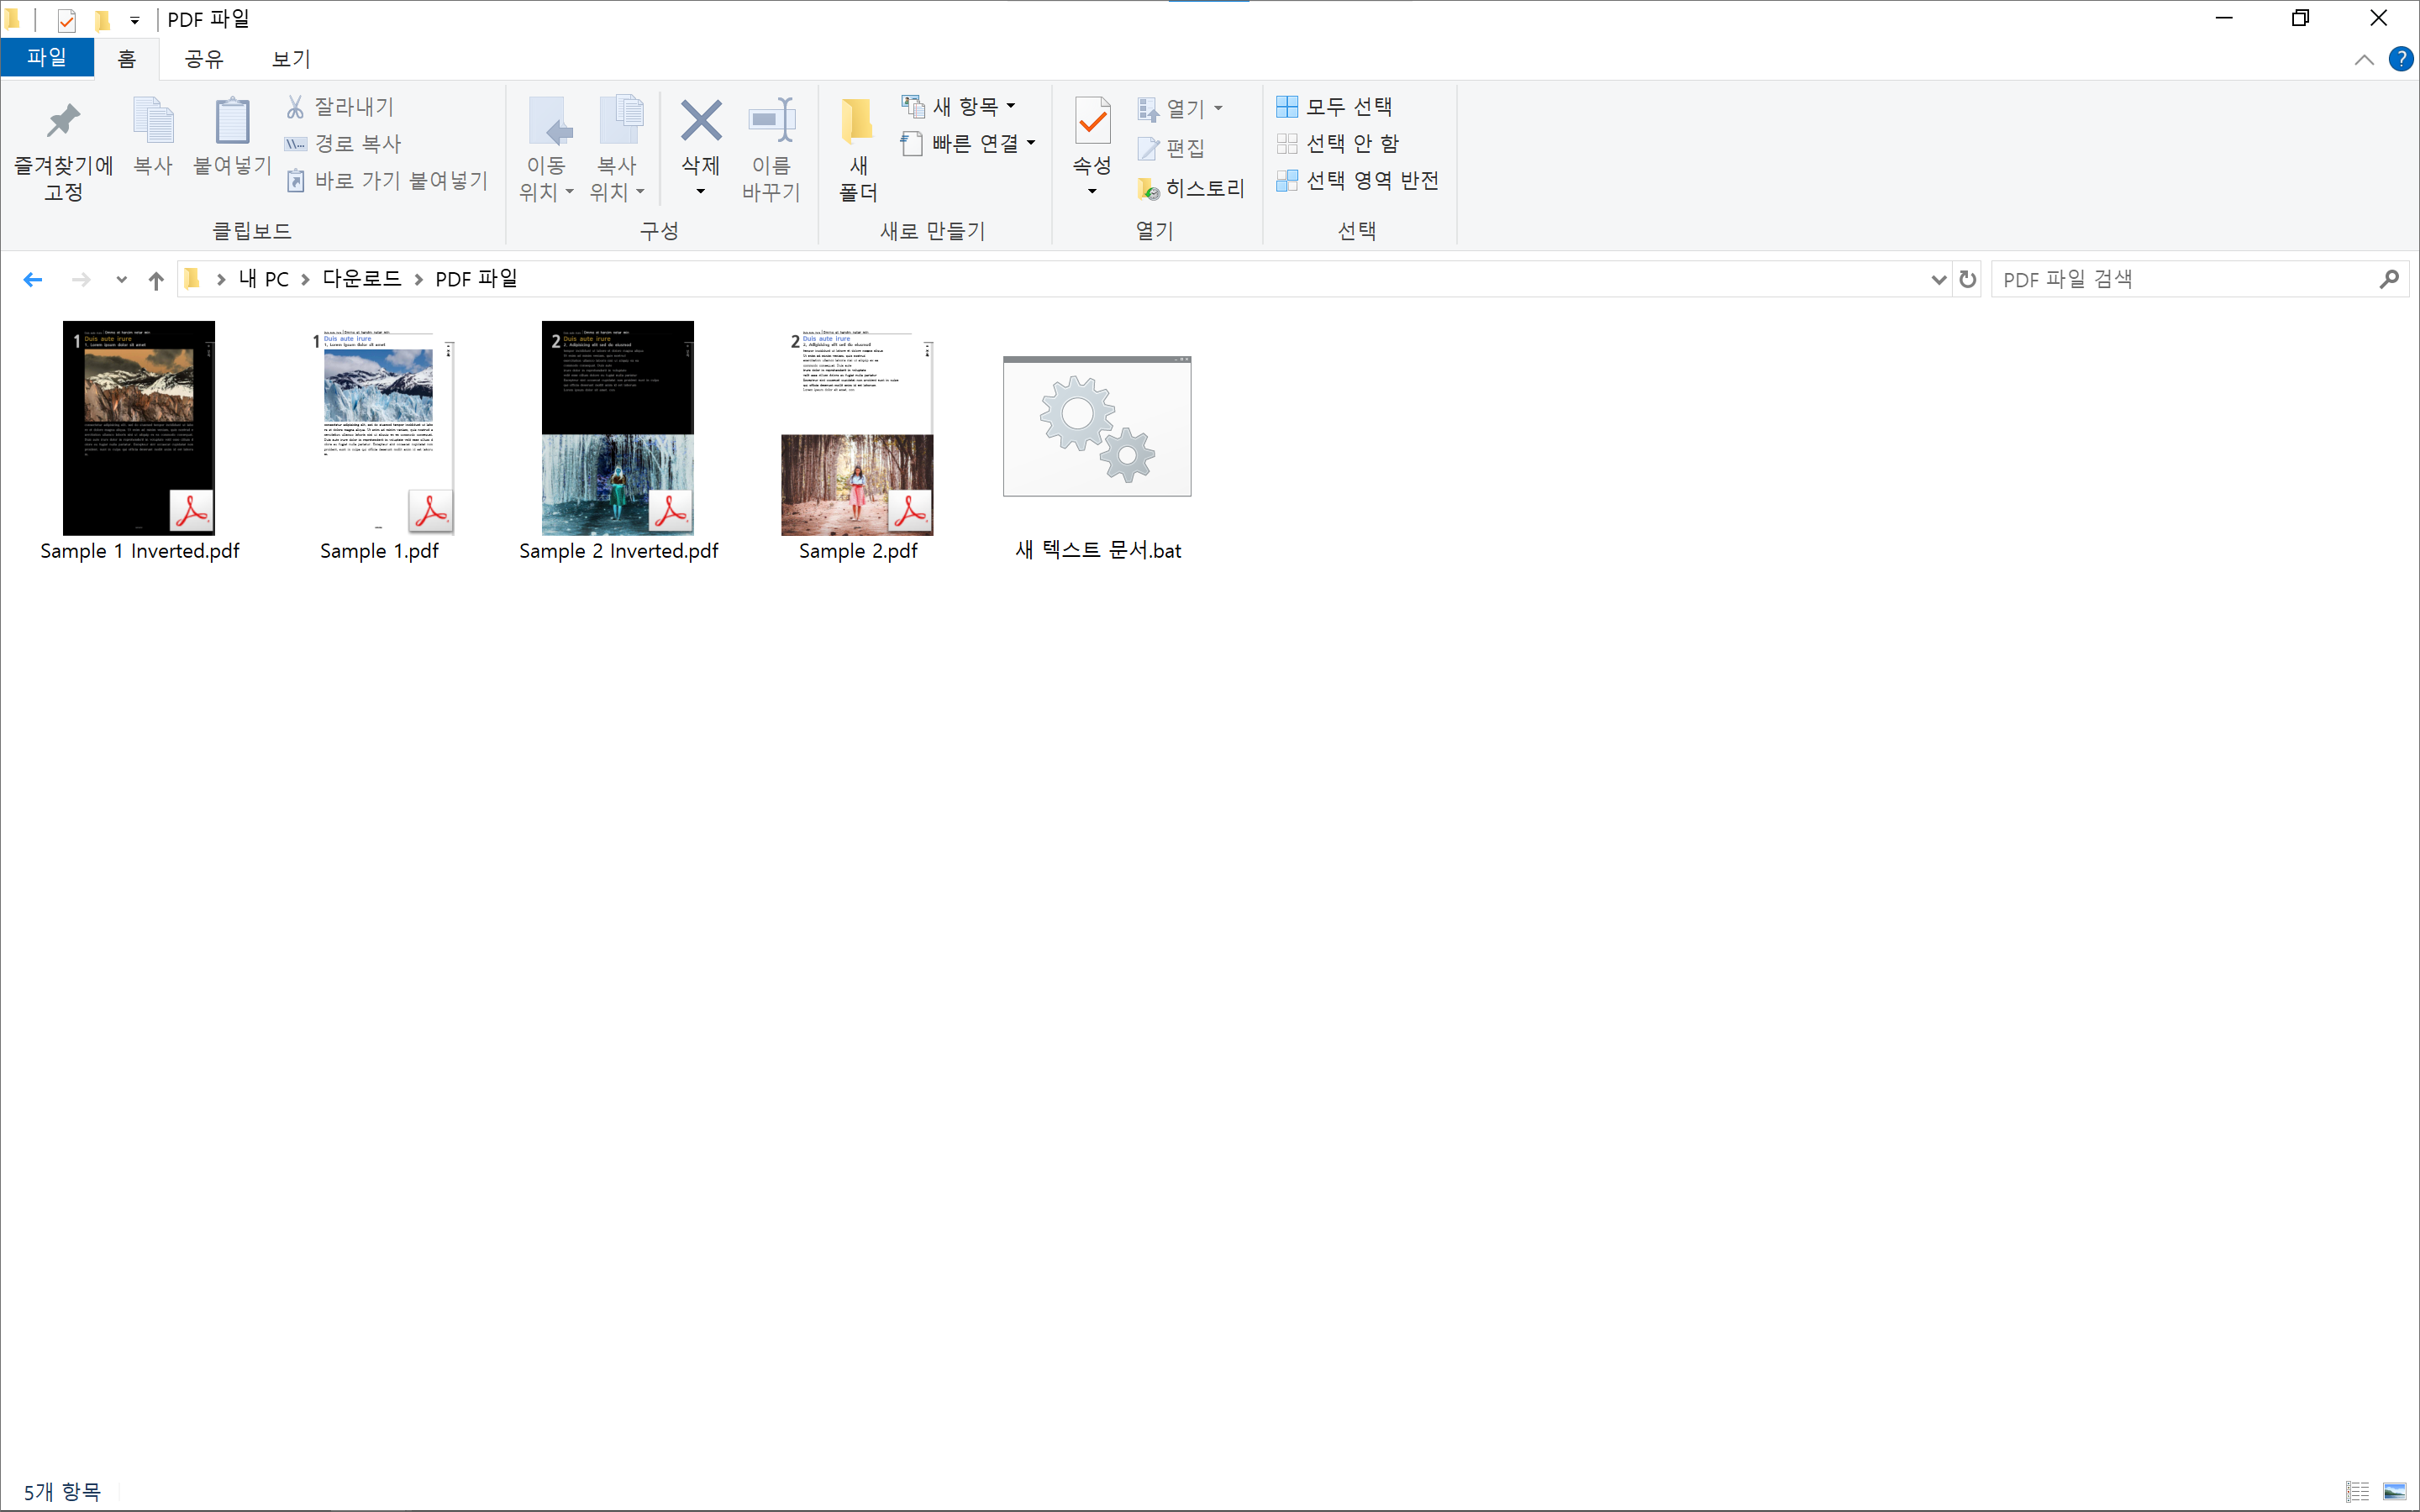
Task: Open Properties (속성) checkmark icon
Action: tap(1092, 122)
